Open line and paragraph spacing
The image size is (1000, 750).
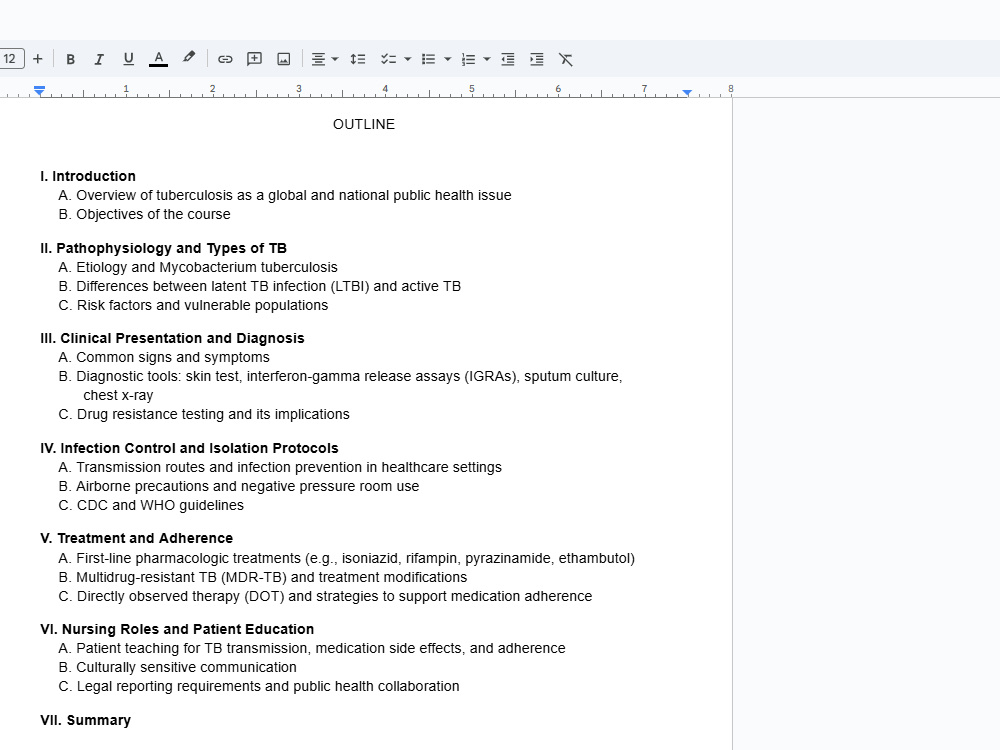point(358,59)
